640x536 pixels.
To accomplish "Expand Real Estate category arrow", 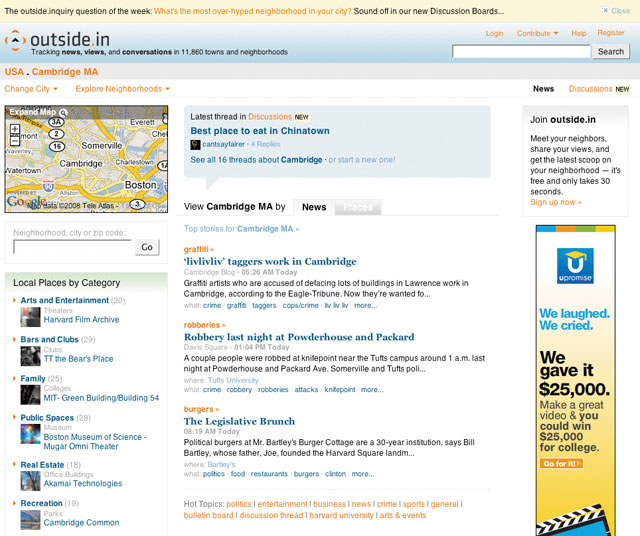I will [14, 465].
